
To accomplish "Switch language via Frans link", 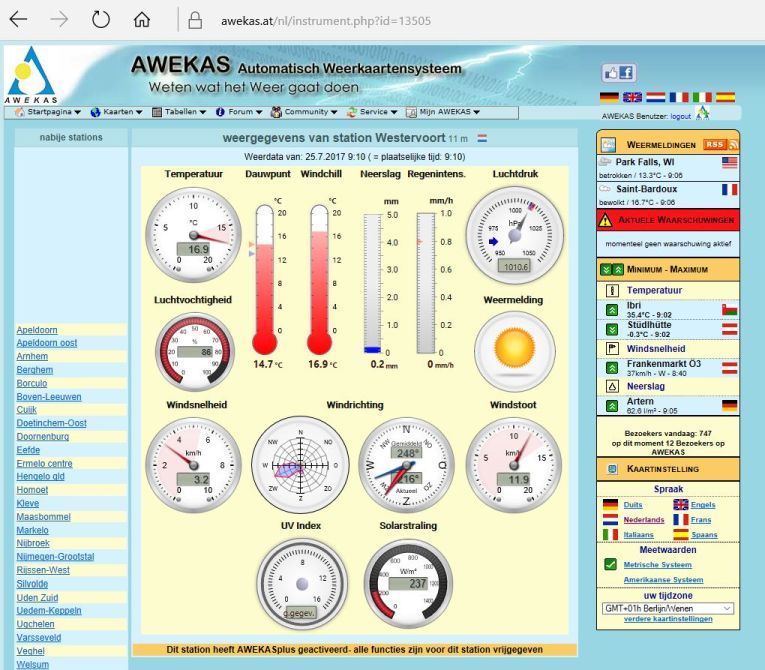I will (701, 520).
